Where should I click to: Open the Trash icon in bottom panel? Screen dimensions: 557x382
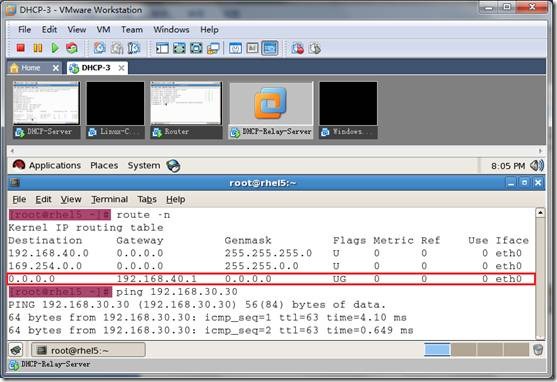coord(538,350)
